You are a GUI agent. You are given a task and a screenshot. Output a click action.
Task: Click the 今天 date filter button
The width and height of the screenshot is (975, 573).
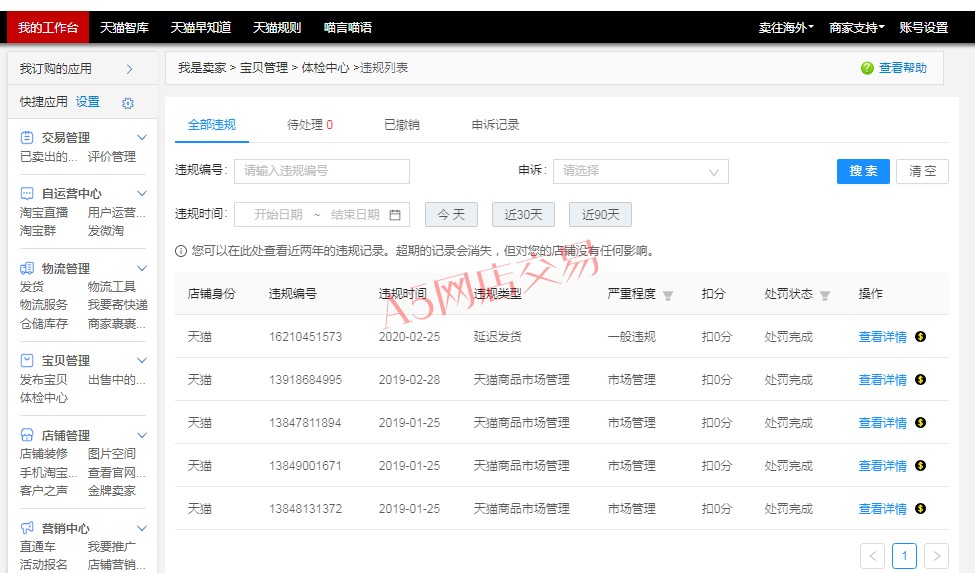[451, 214]
